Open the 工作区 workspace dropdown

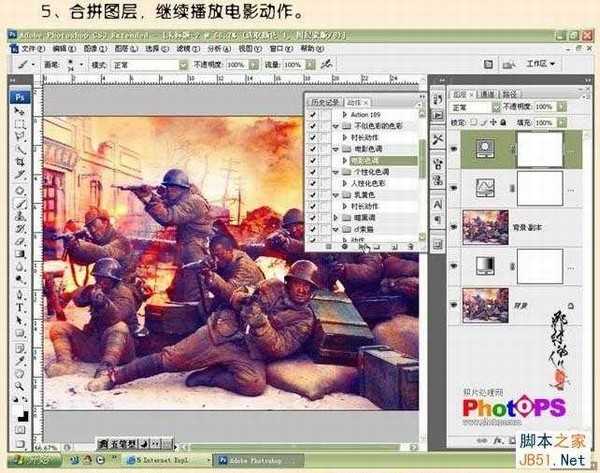[x=540, y=62]
